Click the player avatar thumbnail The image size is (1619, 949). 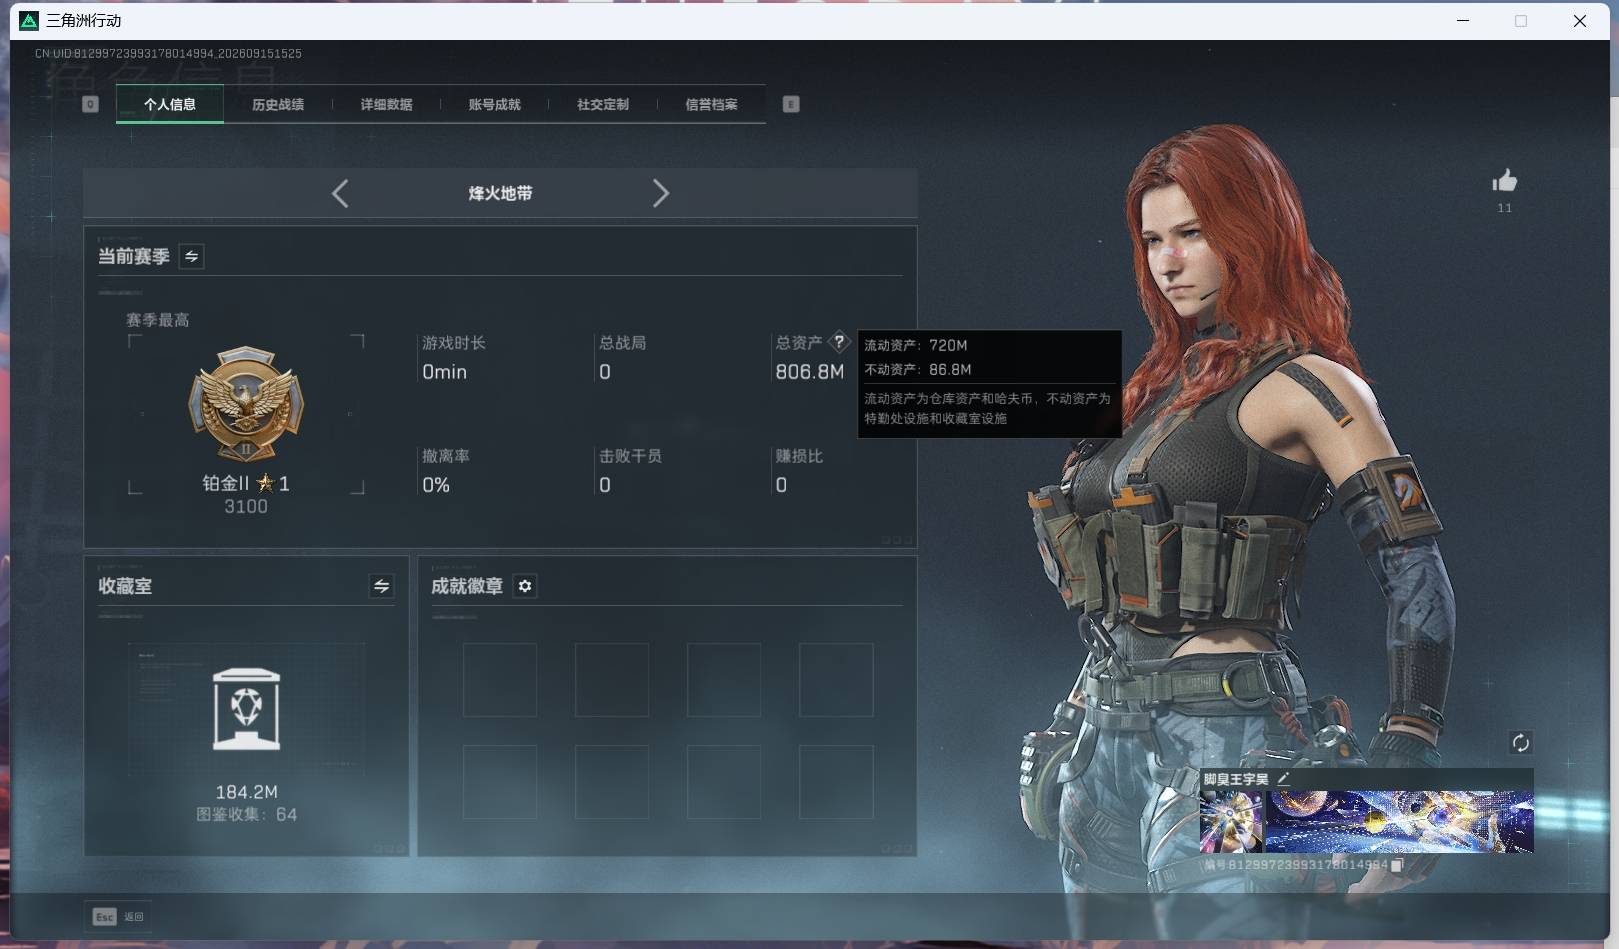pos(1231,822)
